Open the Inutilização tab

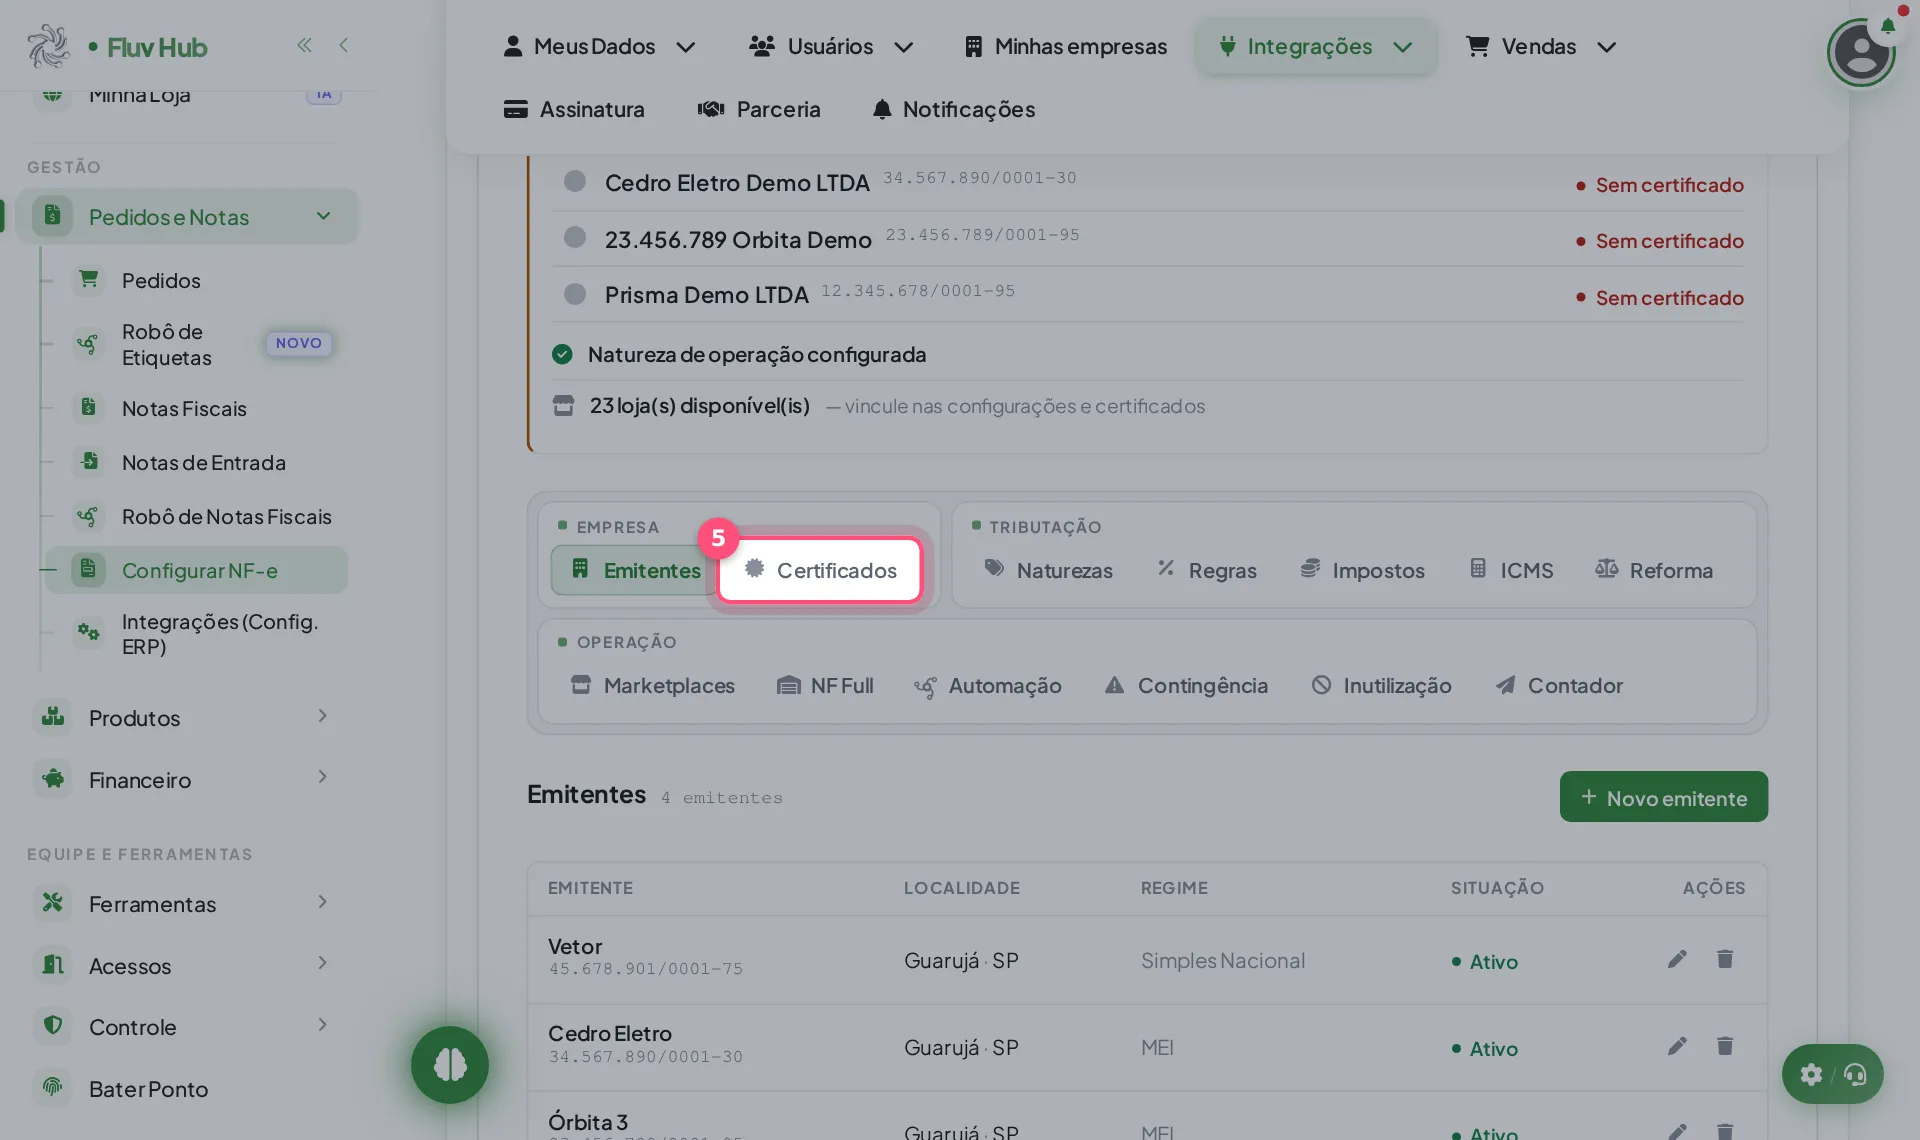point(1381,686)
